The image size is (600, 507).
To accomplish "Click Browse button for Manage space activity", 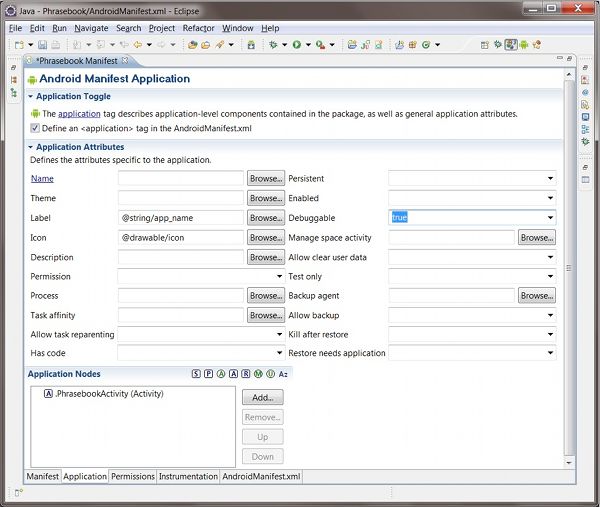I will 537,238.
